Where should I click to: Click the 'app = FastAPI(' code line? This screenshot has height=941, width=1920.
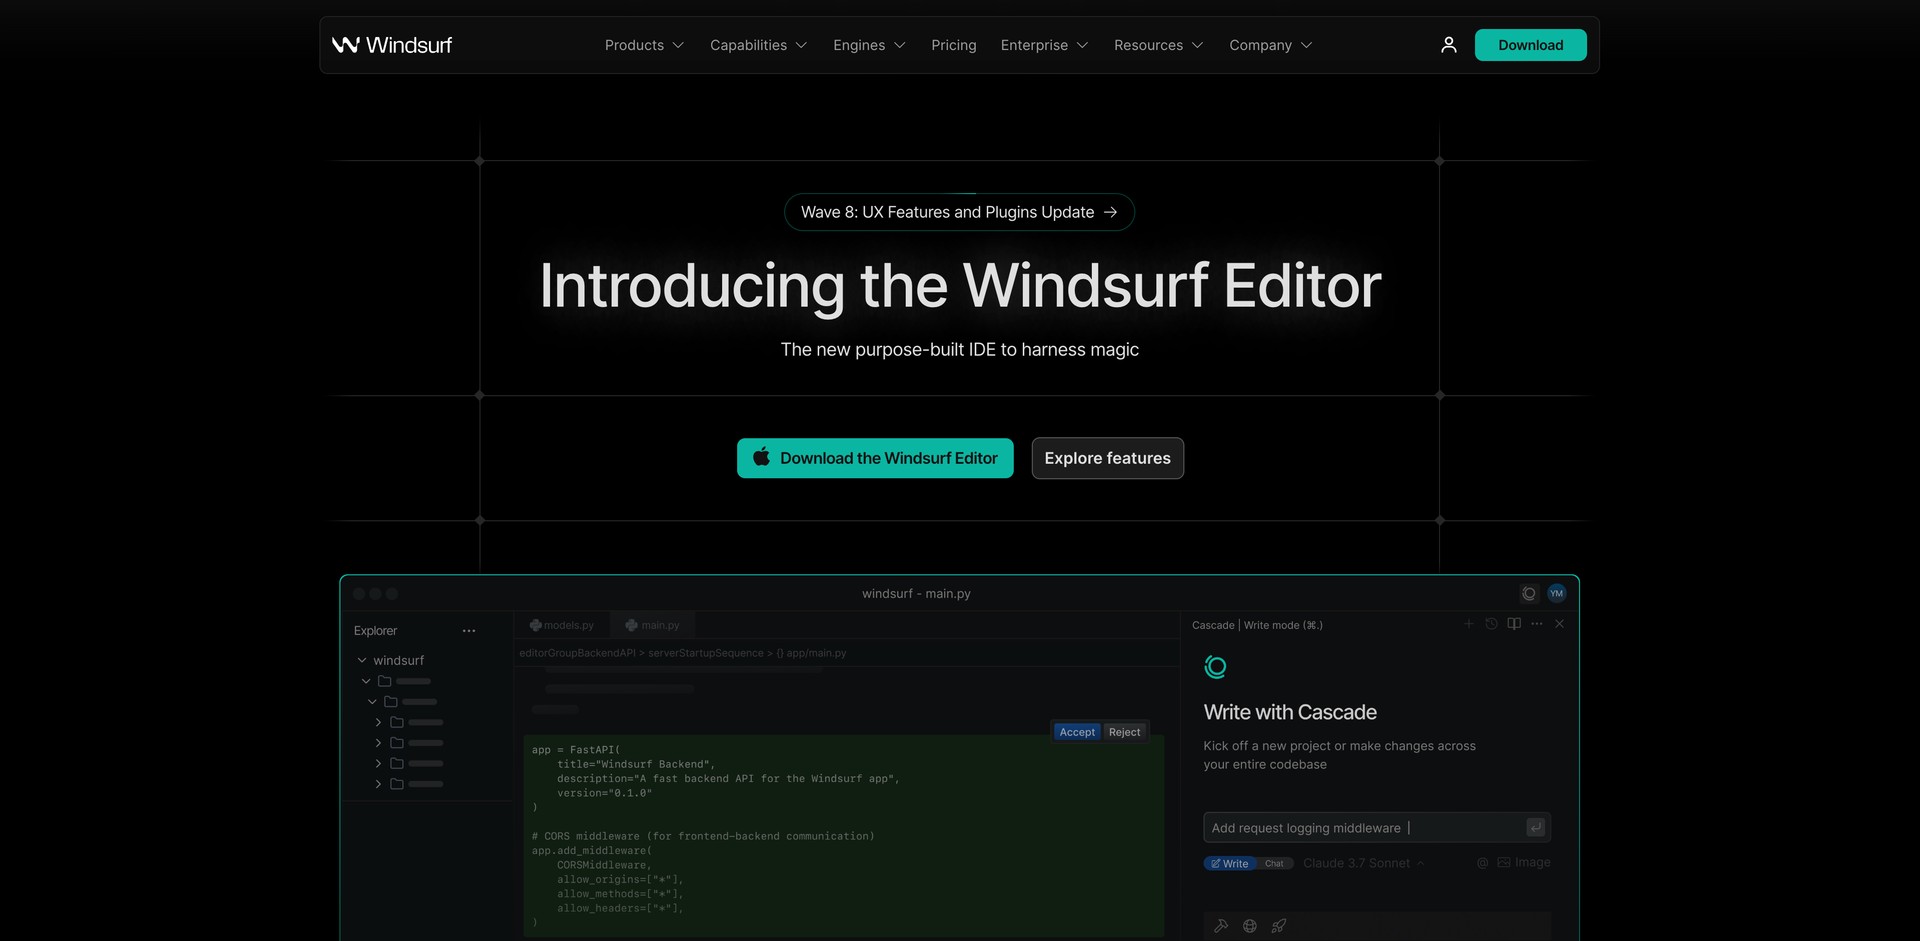576,750
